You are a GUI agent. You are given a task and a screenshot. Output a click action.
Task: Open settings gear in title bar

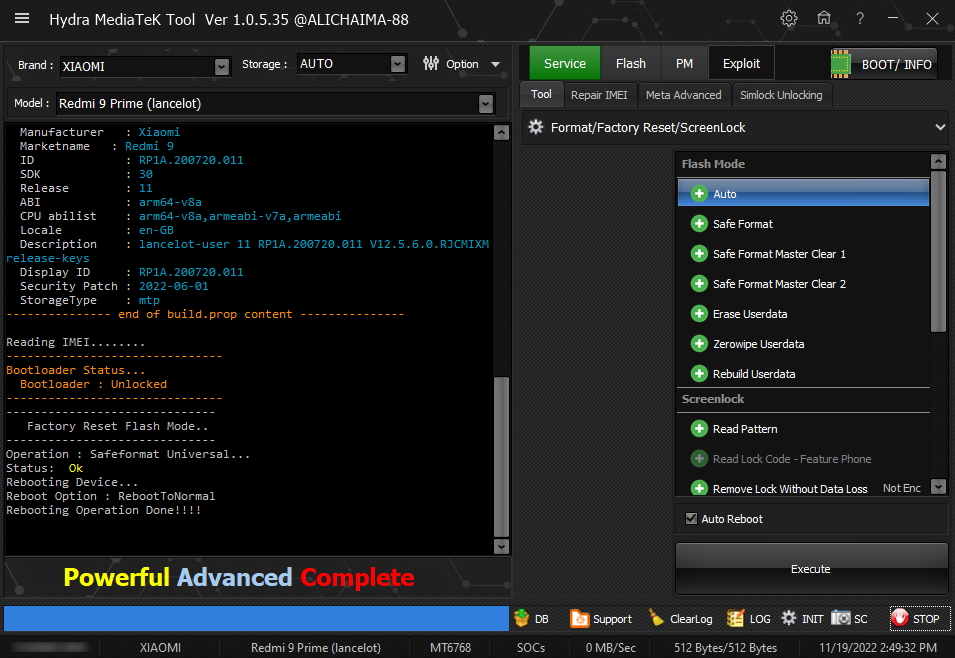click(789, 19)
